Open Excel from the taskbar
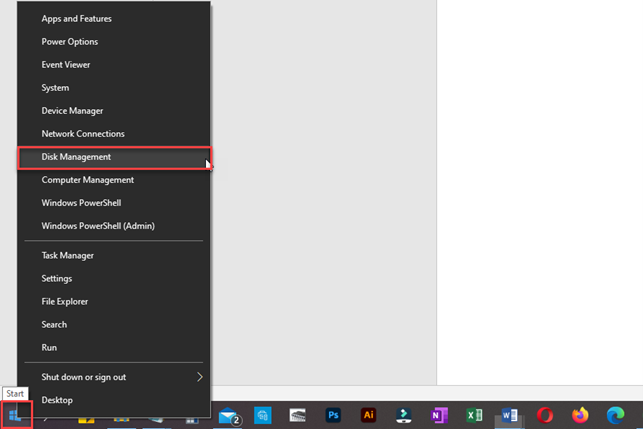 pyautogui.click(x=474, y=416)
